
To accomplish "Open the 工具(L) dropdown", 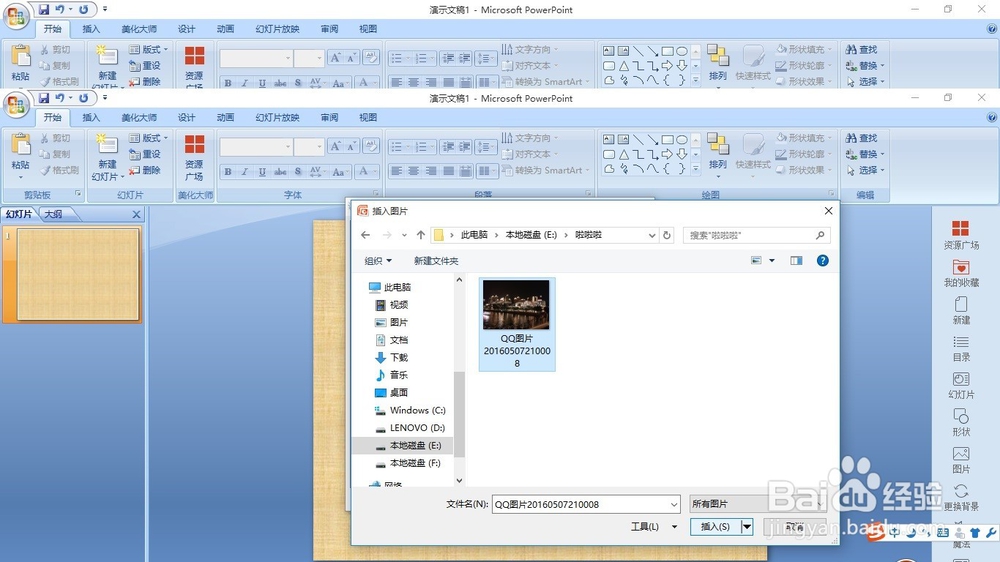I will (x=654, y=526).
